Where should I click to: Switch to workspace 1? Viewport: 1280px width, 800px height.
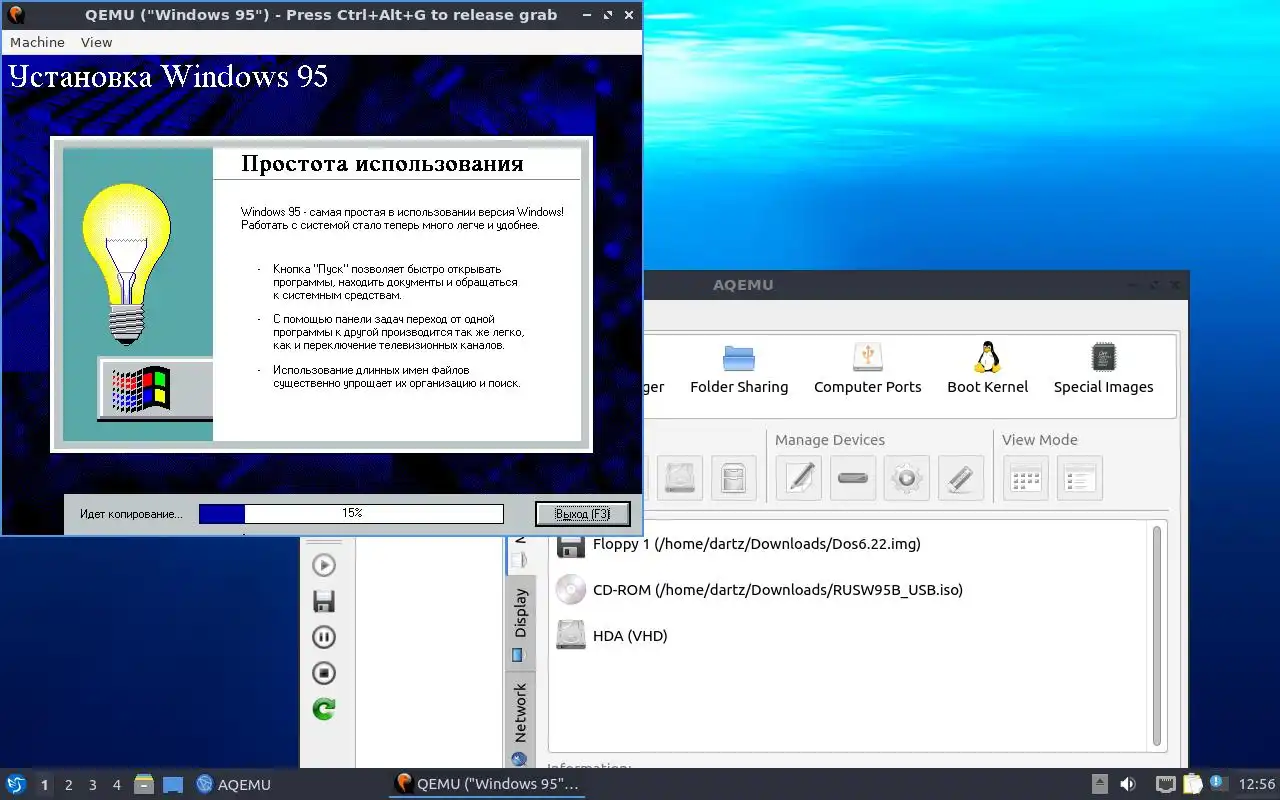point(44,785)
